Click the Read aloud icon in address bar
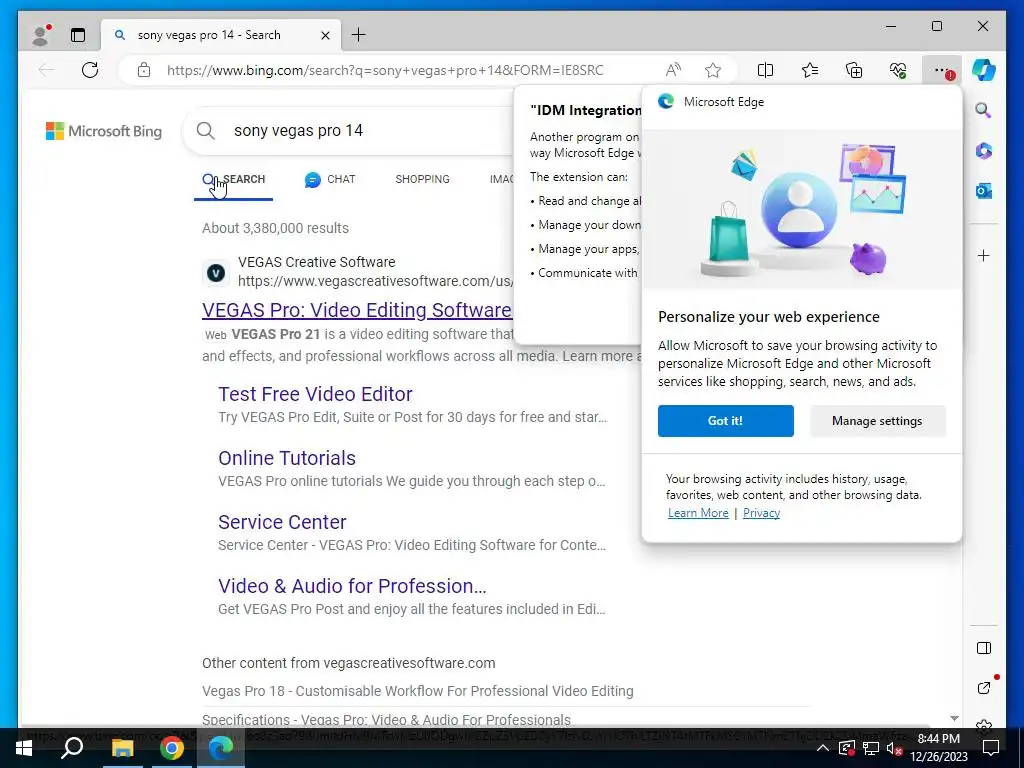Viewport: 1024px width, 768px height. click(673, 70)
